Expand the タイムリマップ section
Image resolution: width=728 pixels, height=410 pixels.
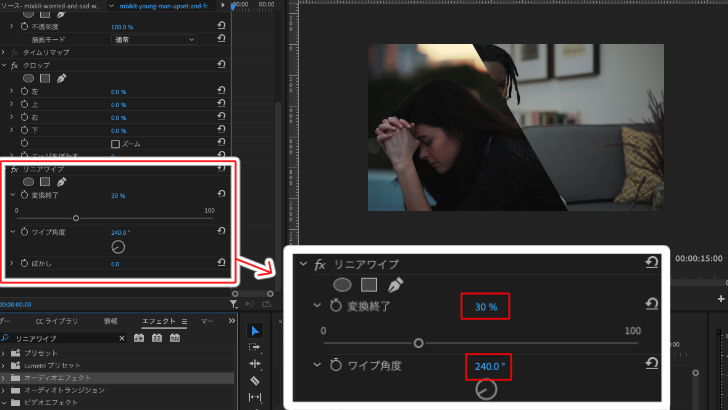pos(3,52)
